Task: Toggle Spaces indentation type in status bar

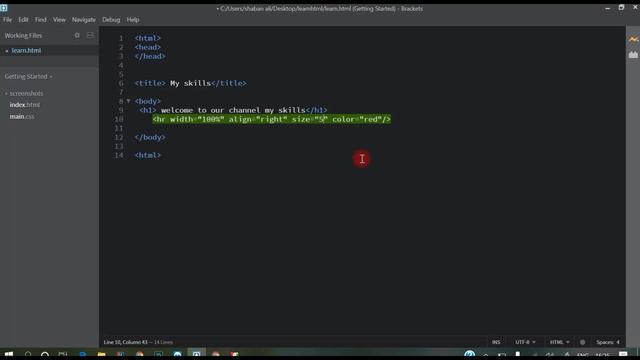Action: point(604,342)
